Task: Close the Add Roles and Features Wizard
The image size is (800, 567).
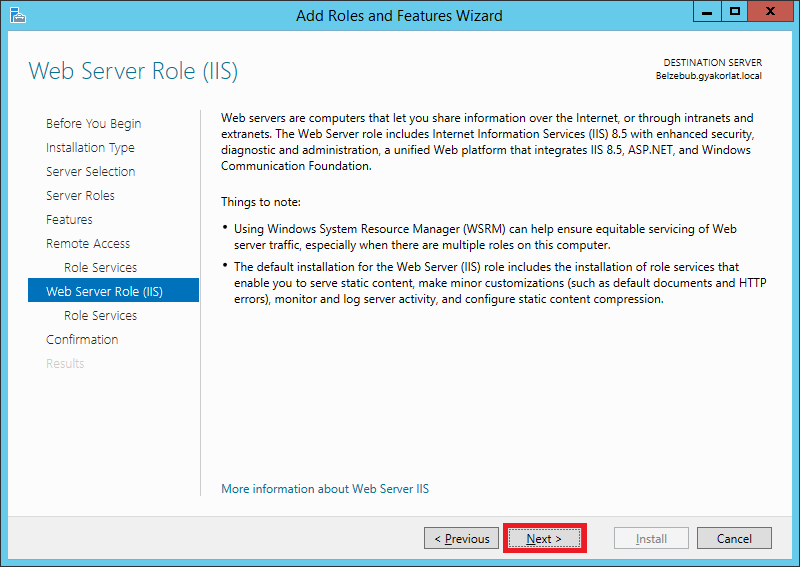Action: tap(770, 11)
